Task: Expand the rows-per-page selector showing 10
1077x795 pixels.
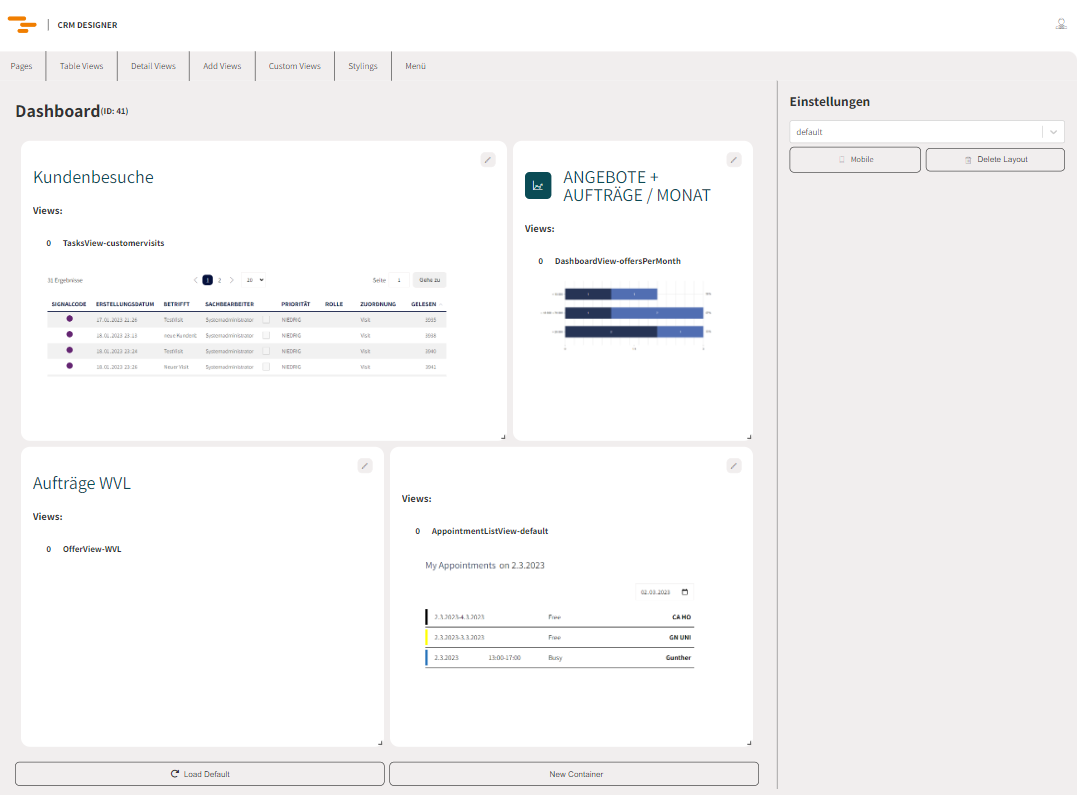Action: pyautogui.click(x=255, y=281)
